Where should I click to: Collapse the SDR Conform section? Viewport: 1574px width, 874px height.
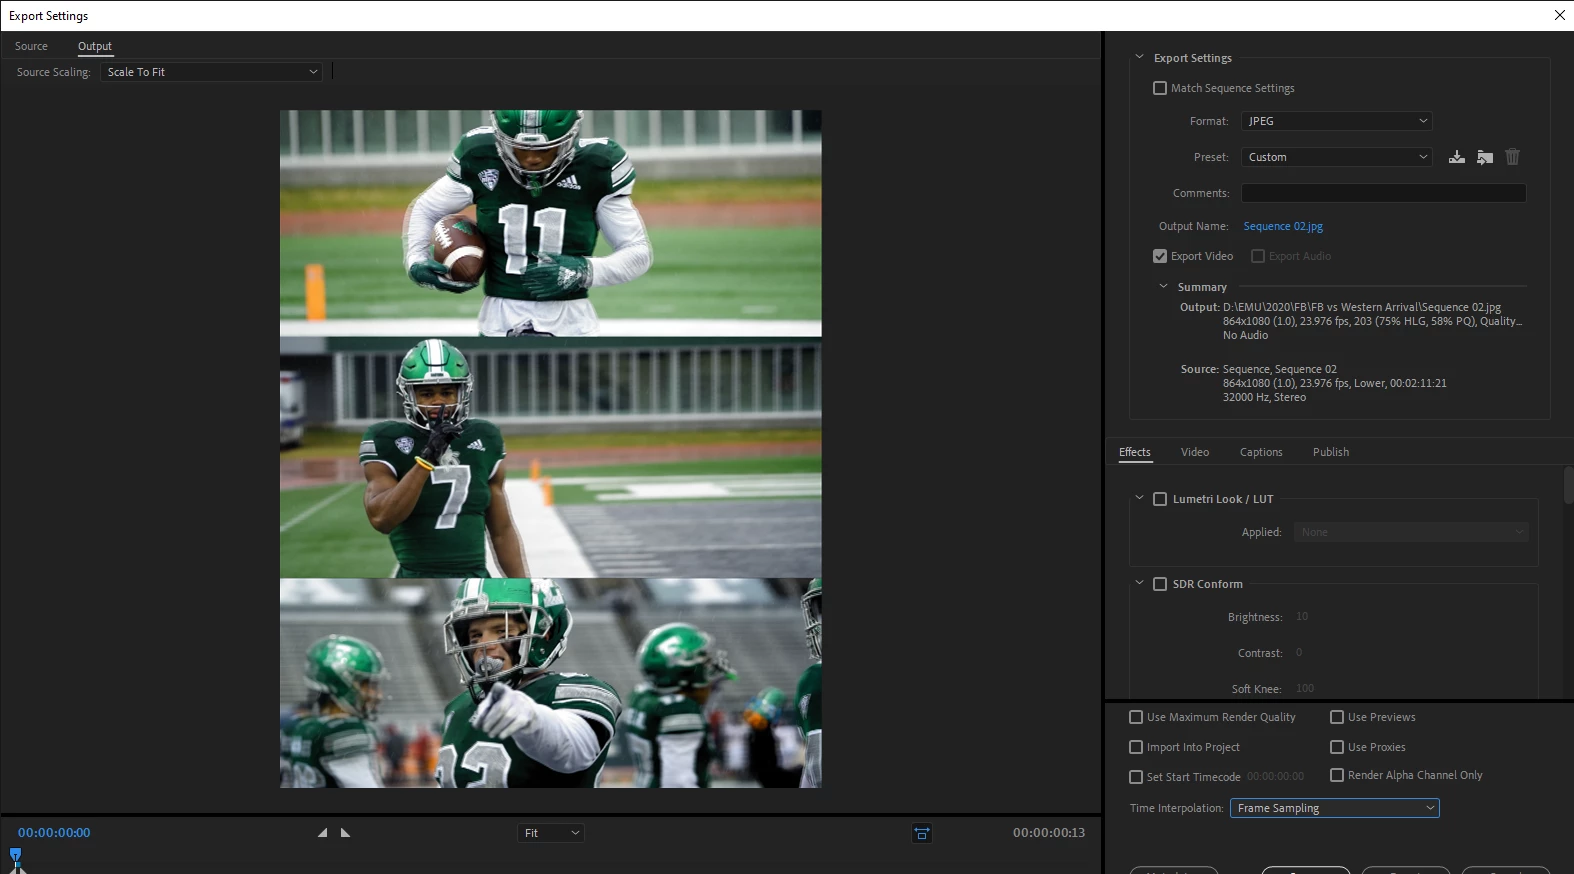pyautogui.click(x=1139, y=583)
